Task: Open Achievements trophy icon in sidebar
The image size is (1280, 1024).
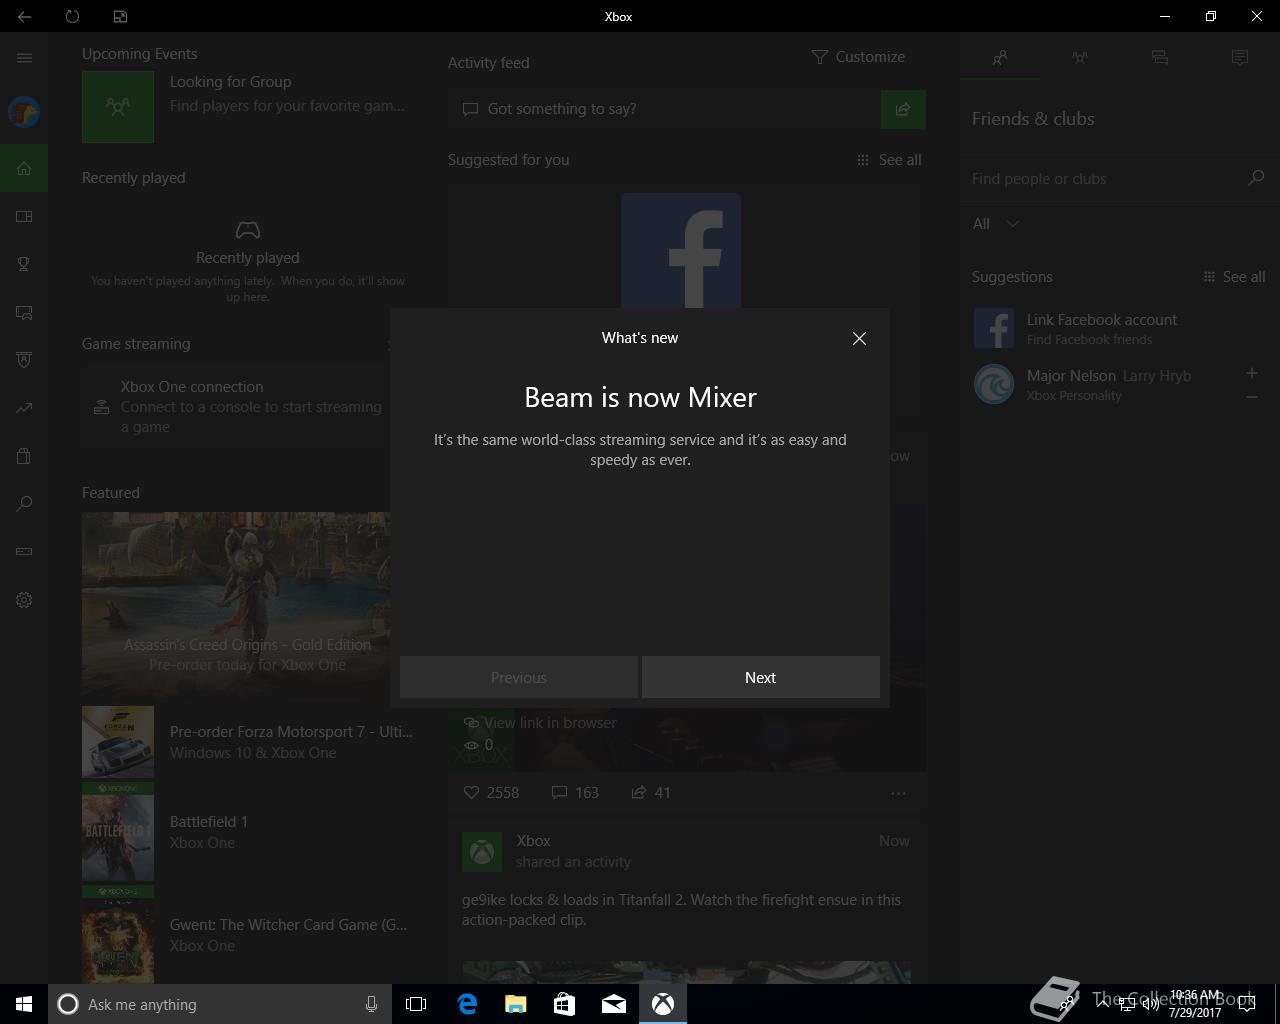Action: pyautogui.click(x=24, y=264)
